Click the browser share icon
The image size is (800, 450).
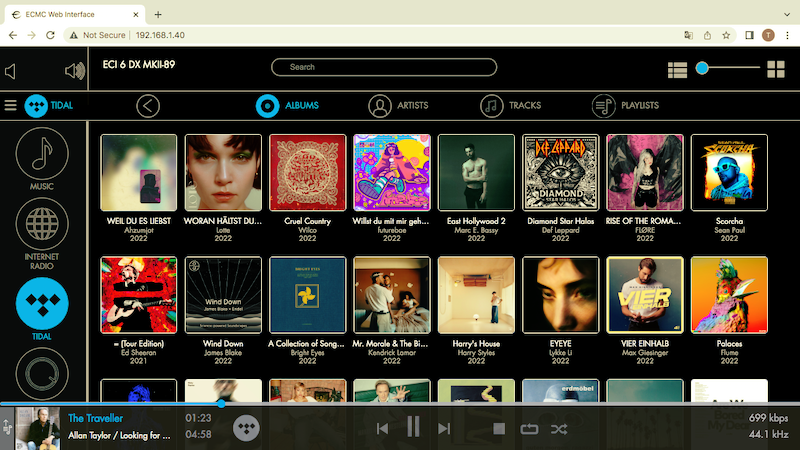[x=707, y=35]
